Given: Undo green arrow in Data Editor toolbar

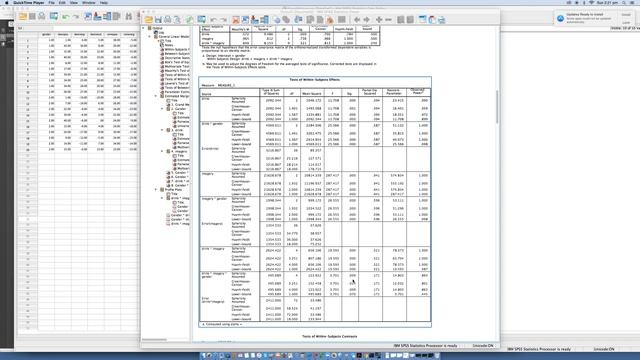Looking at the screenshot, I should 66,17.
